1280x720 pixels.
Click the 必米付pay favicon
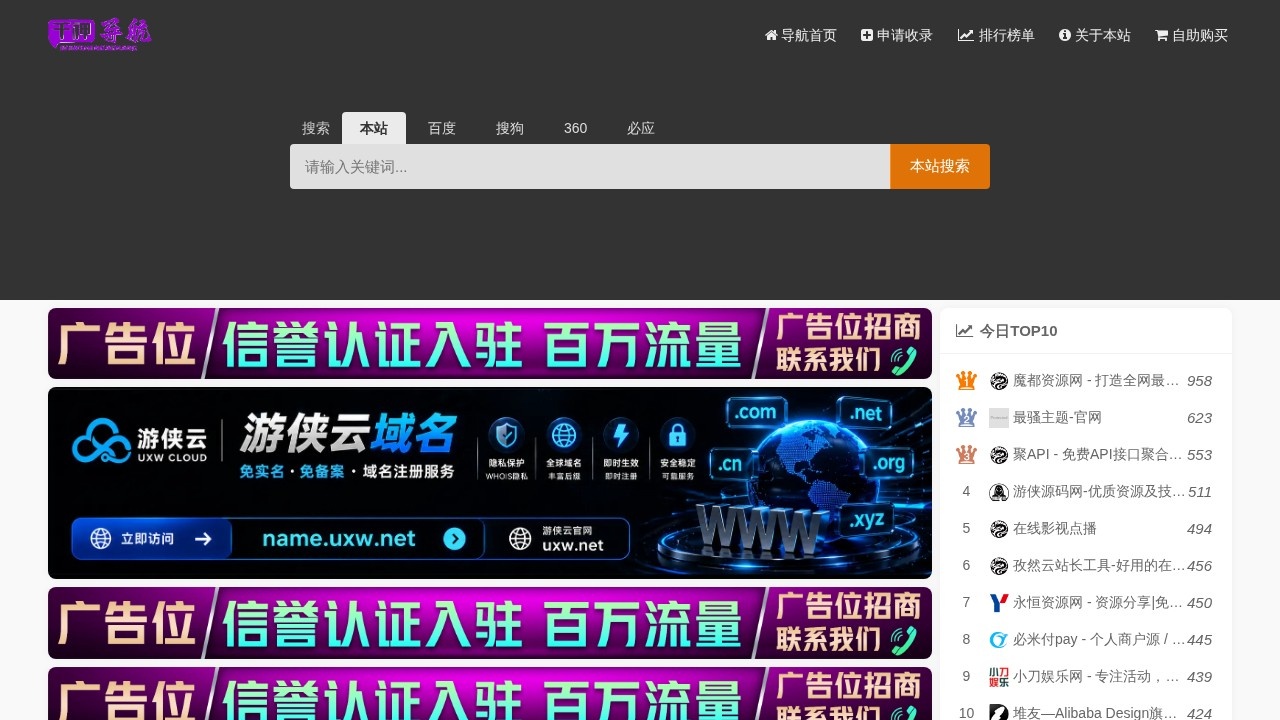(999, 639)
